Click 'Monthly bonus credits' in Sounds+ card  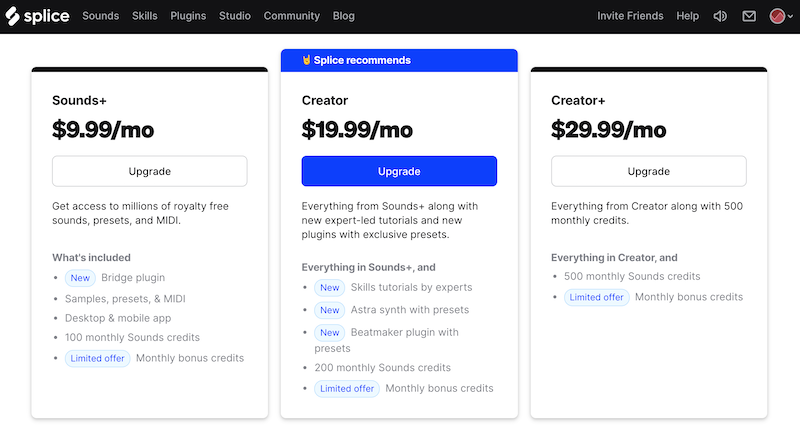[x=190, y=358]
